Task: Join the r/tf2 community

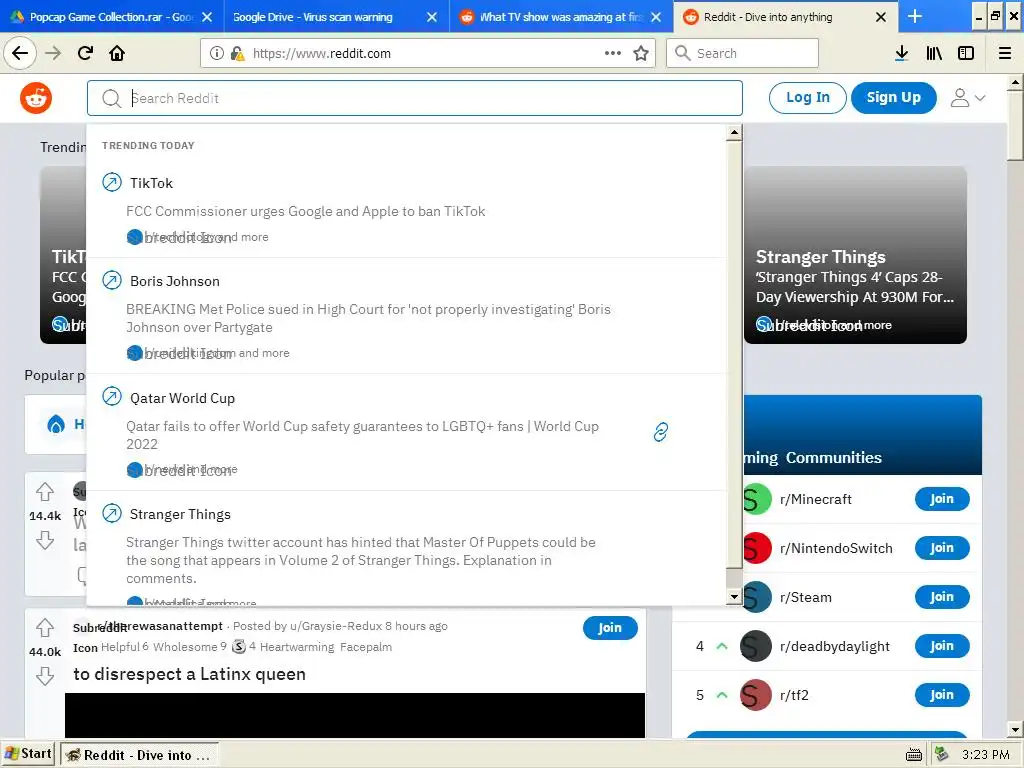Action: coord(942,696)
